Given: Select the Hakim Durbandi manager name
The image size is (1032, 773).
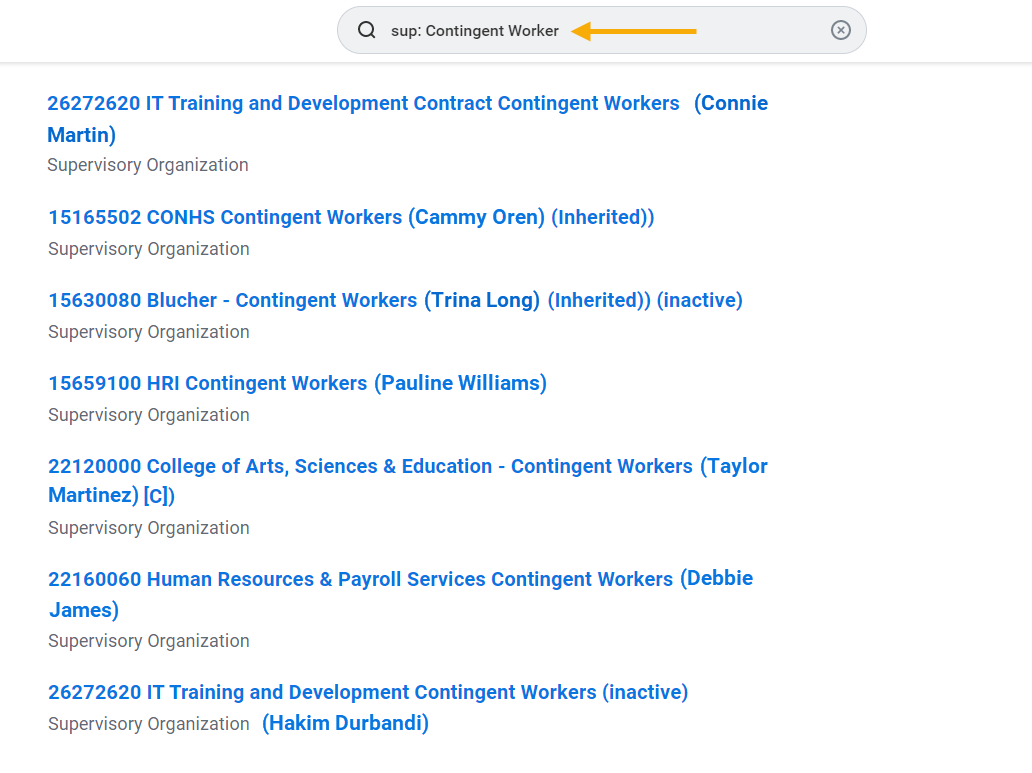Looking at the screenshot, I should coord(345,723).
